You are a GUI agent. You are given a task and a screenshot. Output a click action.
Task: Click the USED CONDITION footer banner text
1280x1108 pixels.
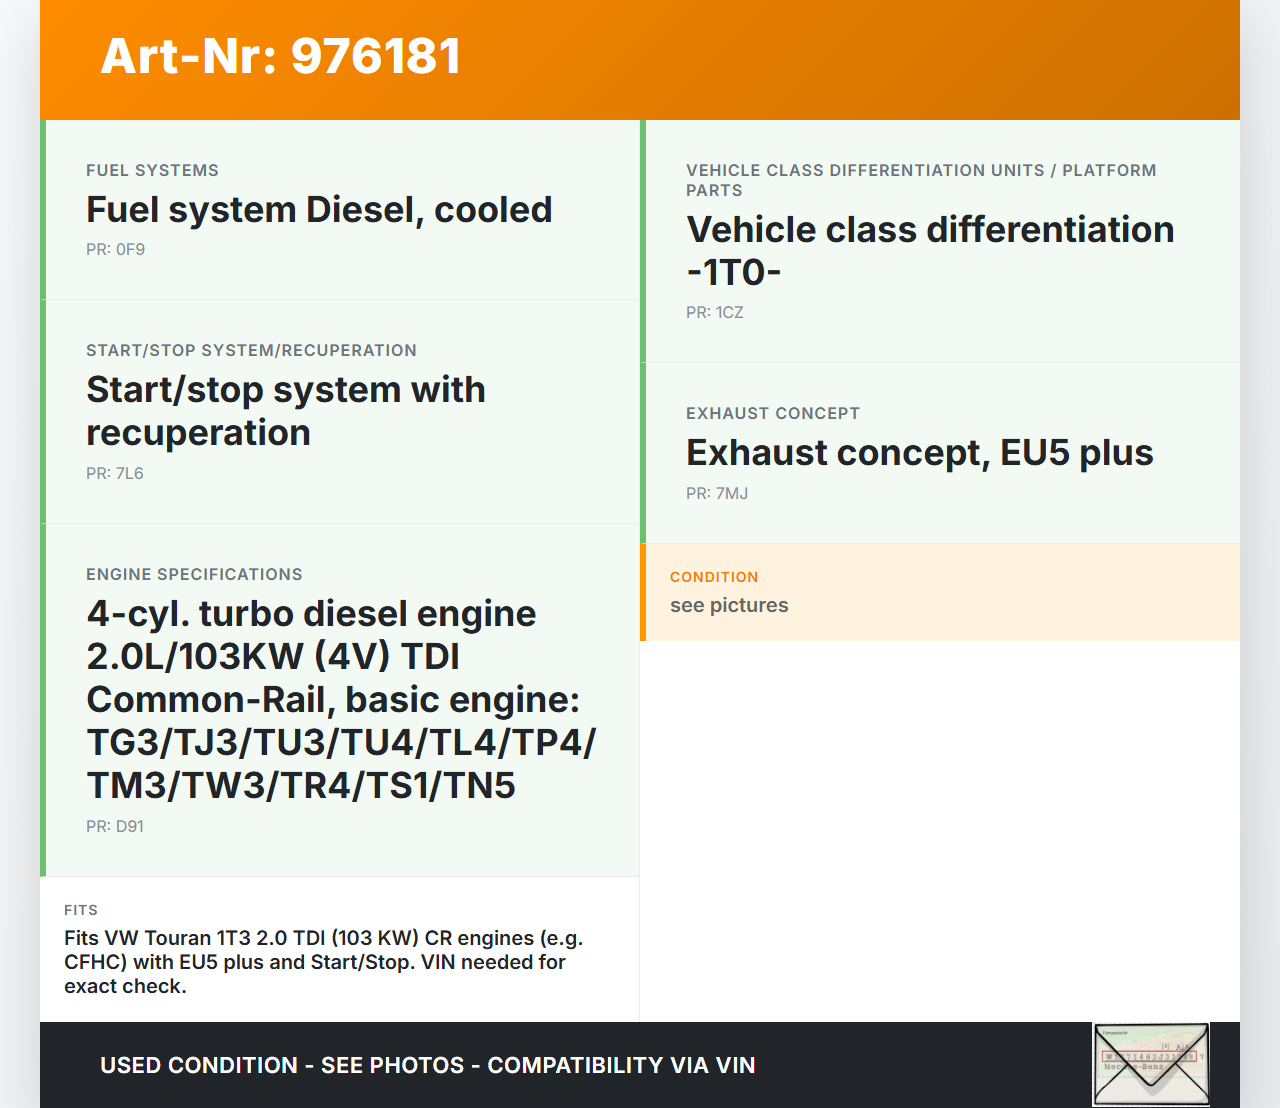pyautogui.click(x=427, y=1065)
